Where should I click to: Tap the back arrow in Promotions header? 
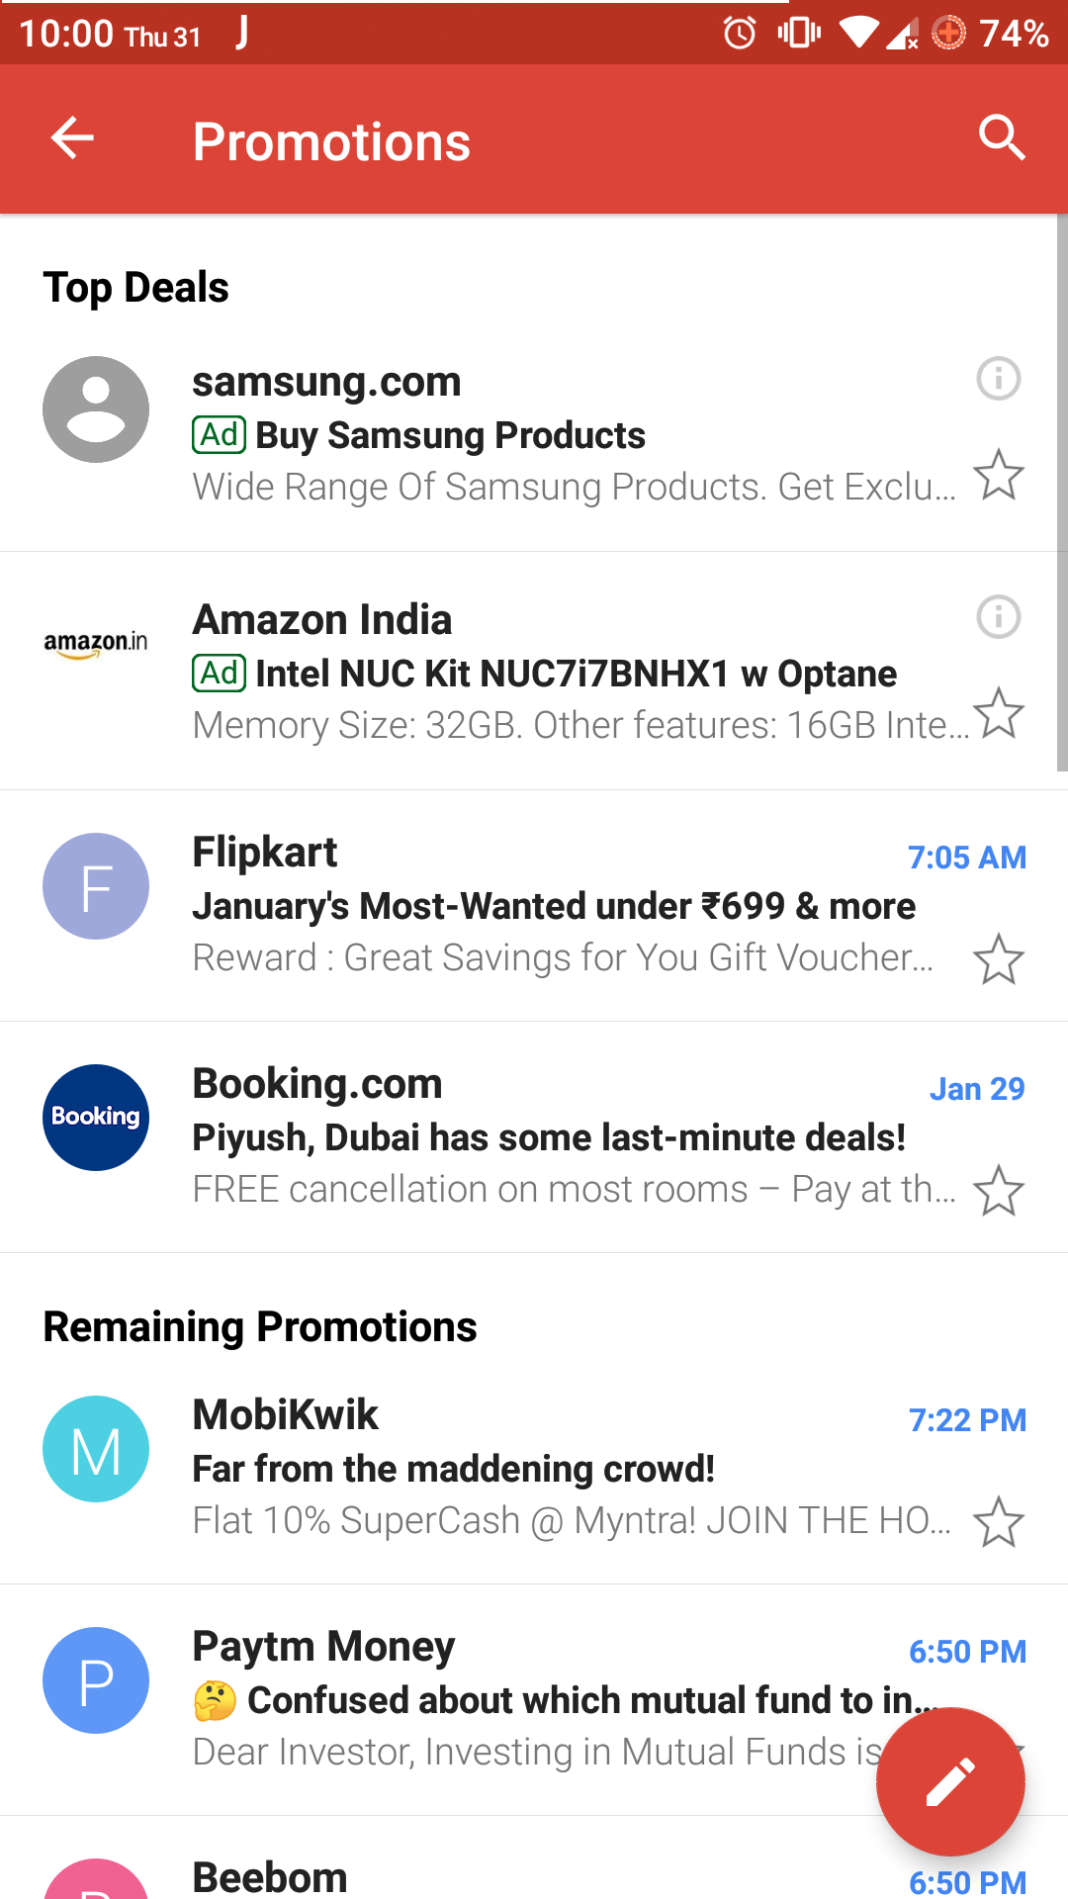(x=72, y=138)
